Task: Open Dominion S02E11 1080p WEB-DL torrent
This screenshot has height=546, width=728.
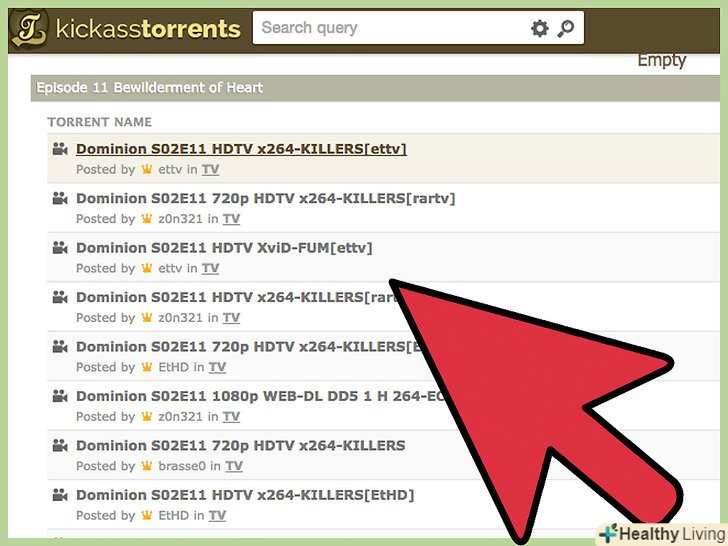Action: point(260,396)
